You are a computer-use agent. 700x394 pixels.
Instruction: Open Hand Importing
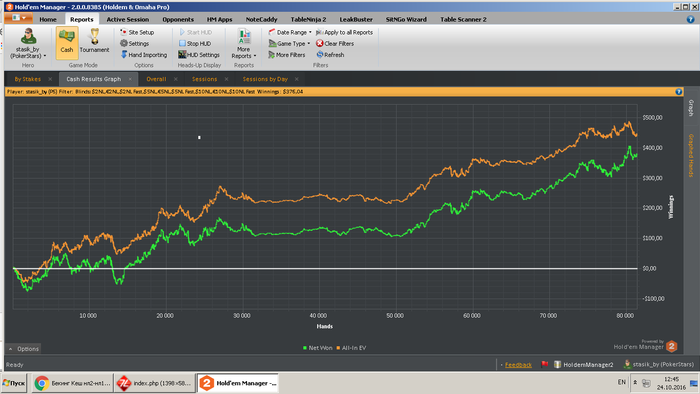(x=143, y=54)
